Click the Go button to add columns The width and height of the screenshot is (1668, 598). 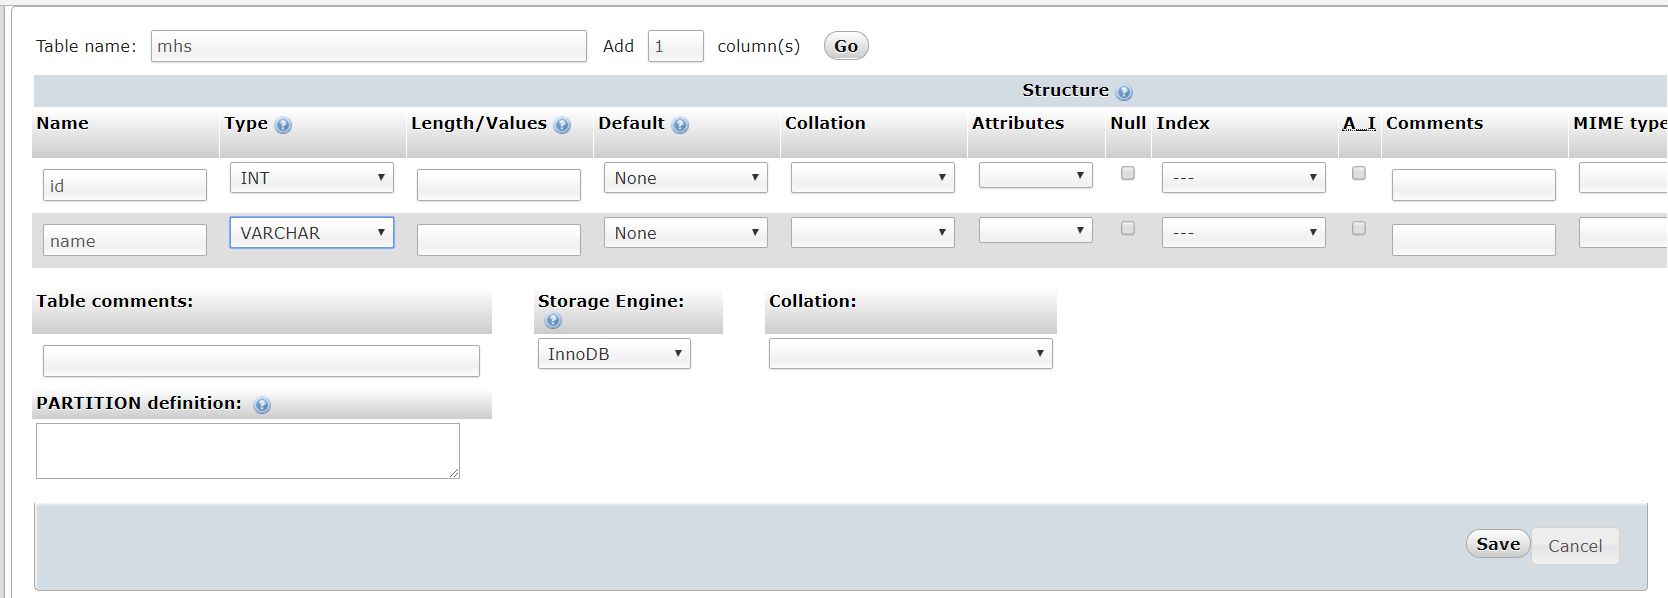(846, 46)
